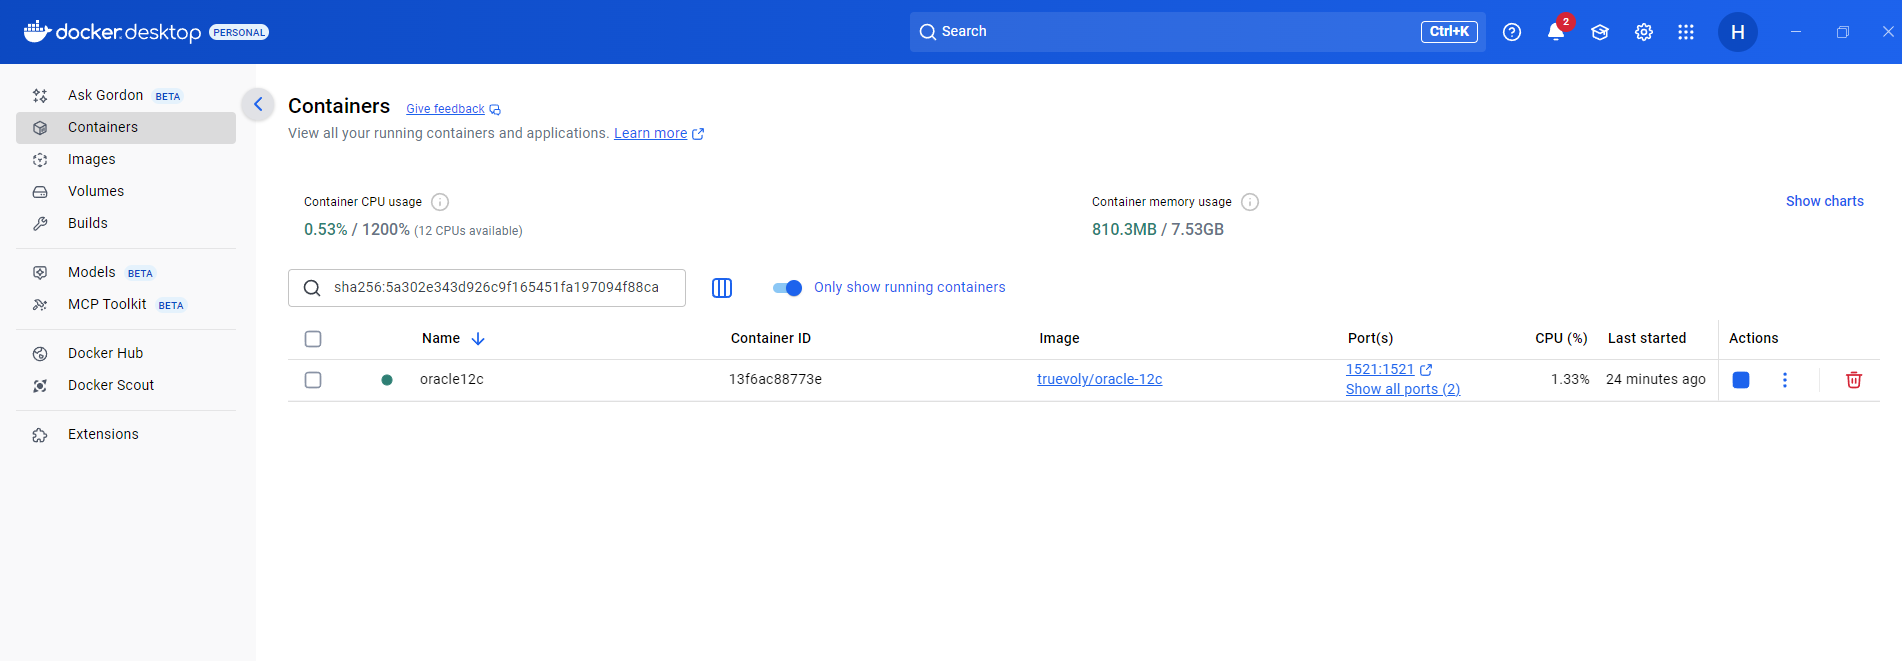
Task: Open truevoly/oracle-12c image link
Action: 1100,379
